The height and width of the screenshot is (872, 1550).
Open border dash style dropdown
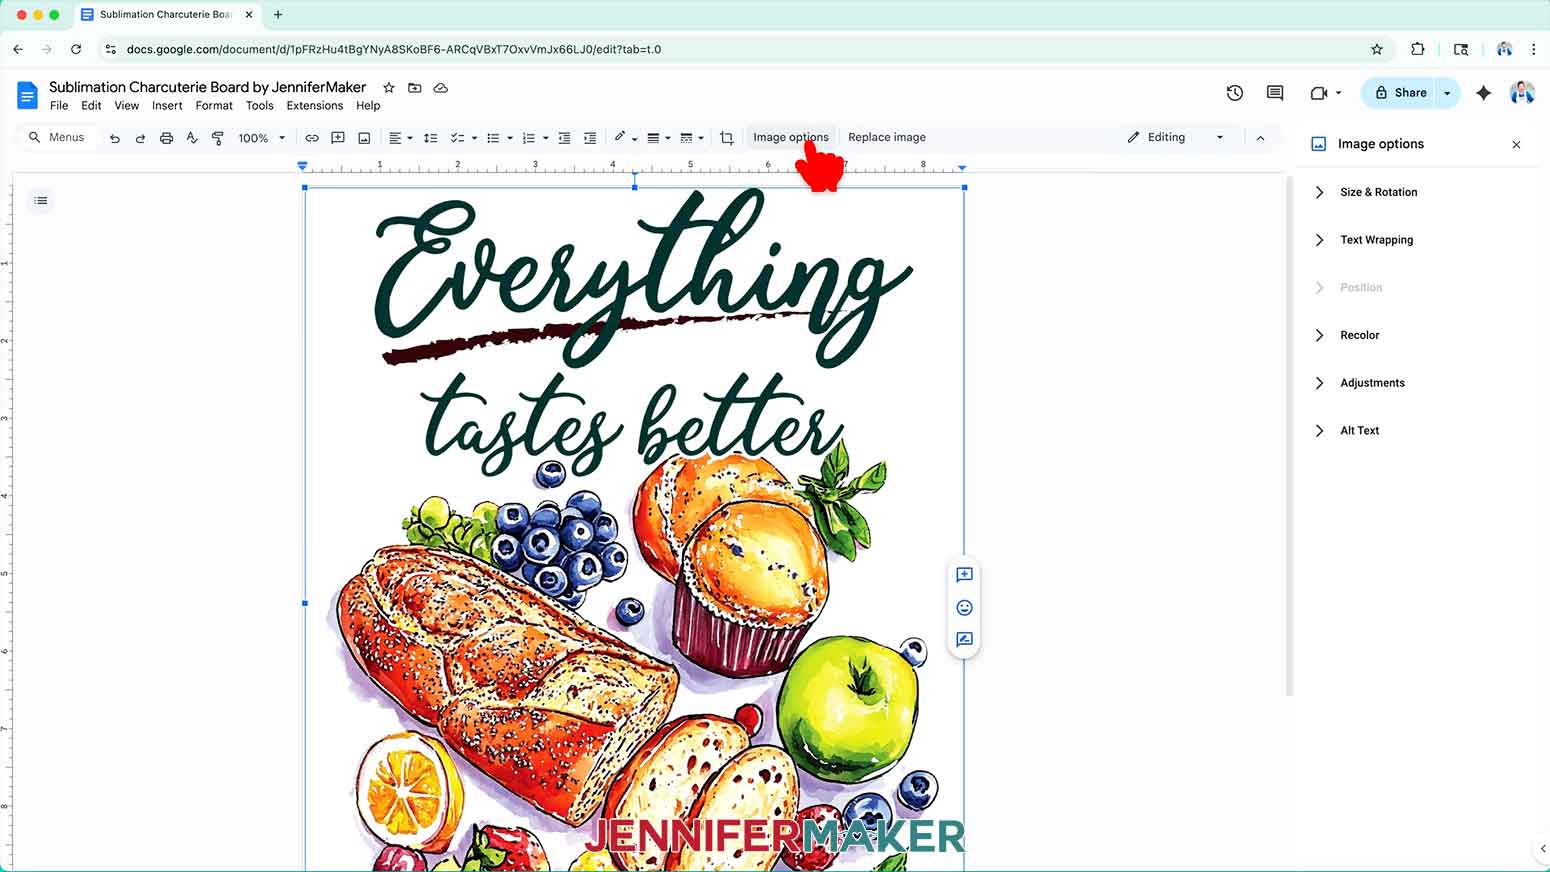coord(691,138)
